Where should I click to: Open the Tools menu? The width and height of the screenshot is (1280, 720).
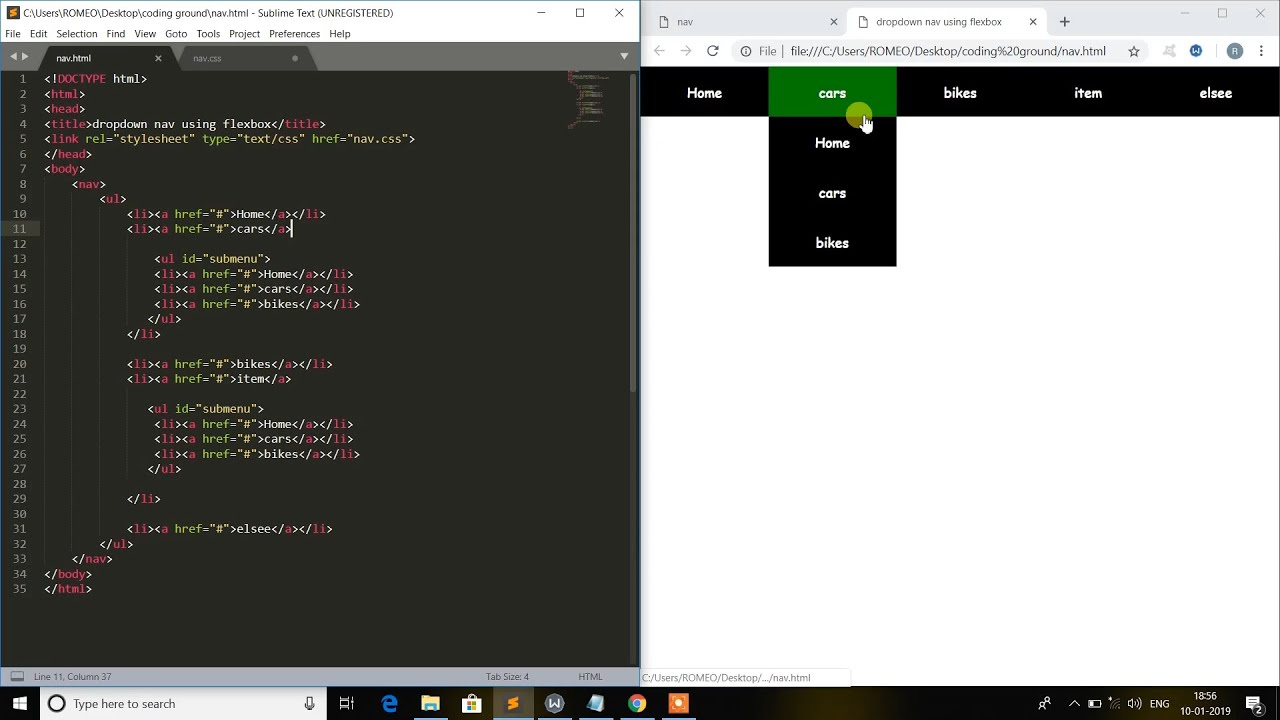click(x=208, y=34)
